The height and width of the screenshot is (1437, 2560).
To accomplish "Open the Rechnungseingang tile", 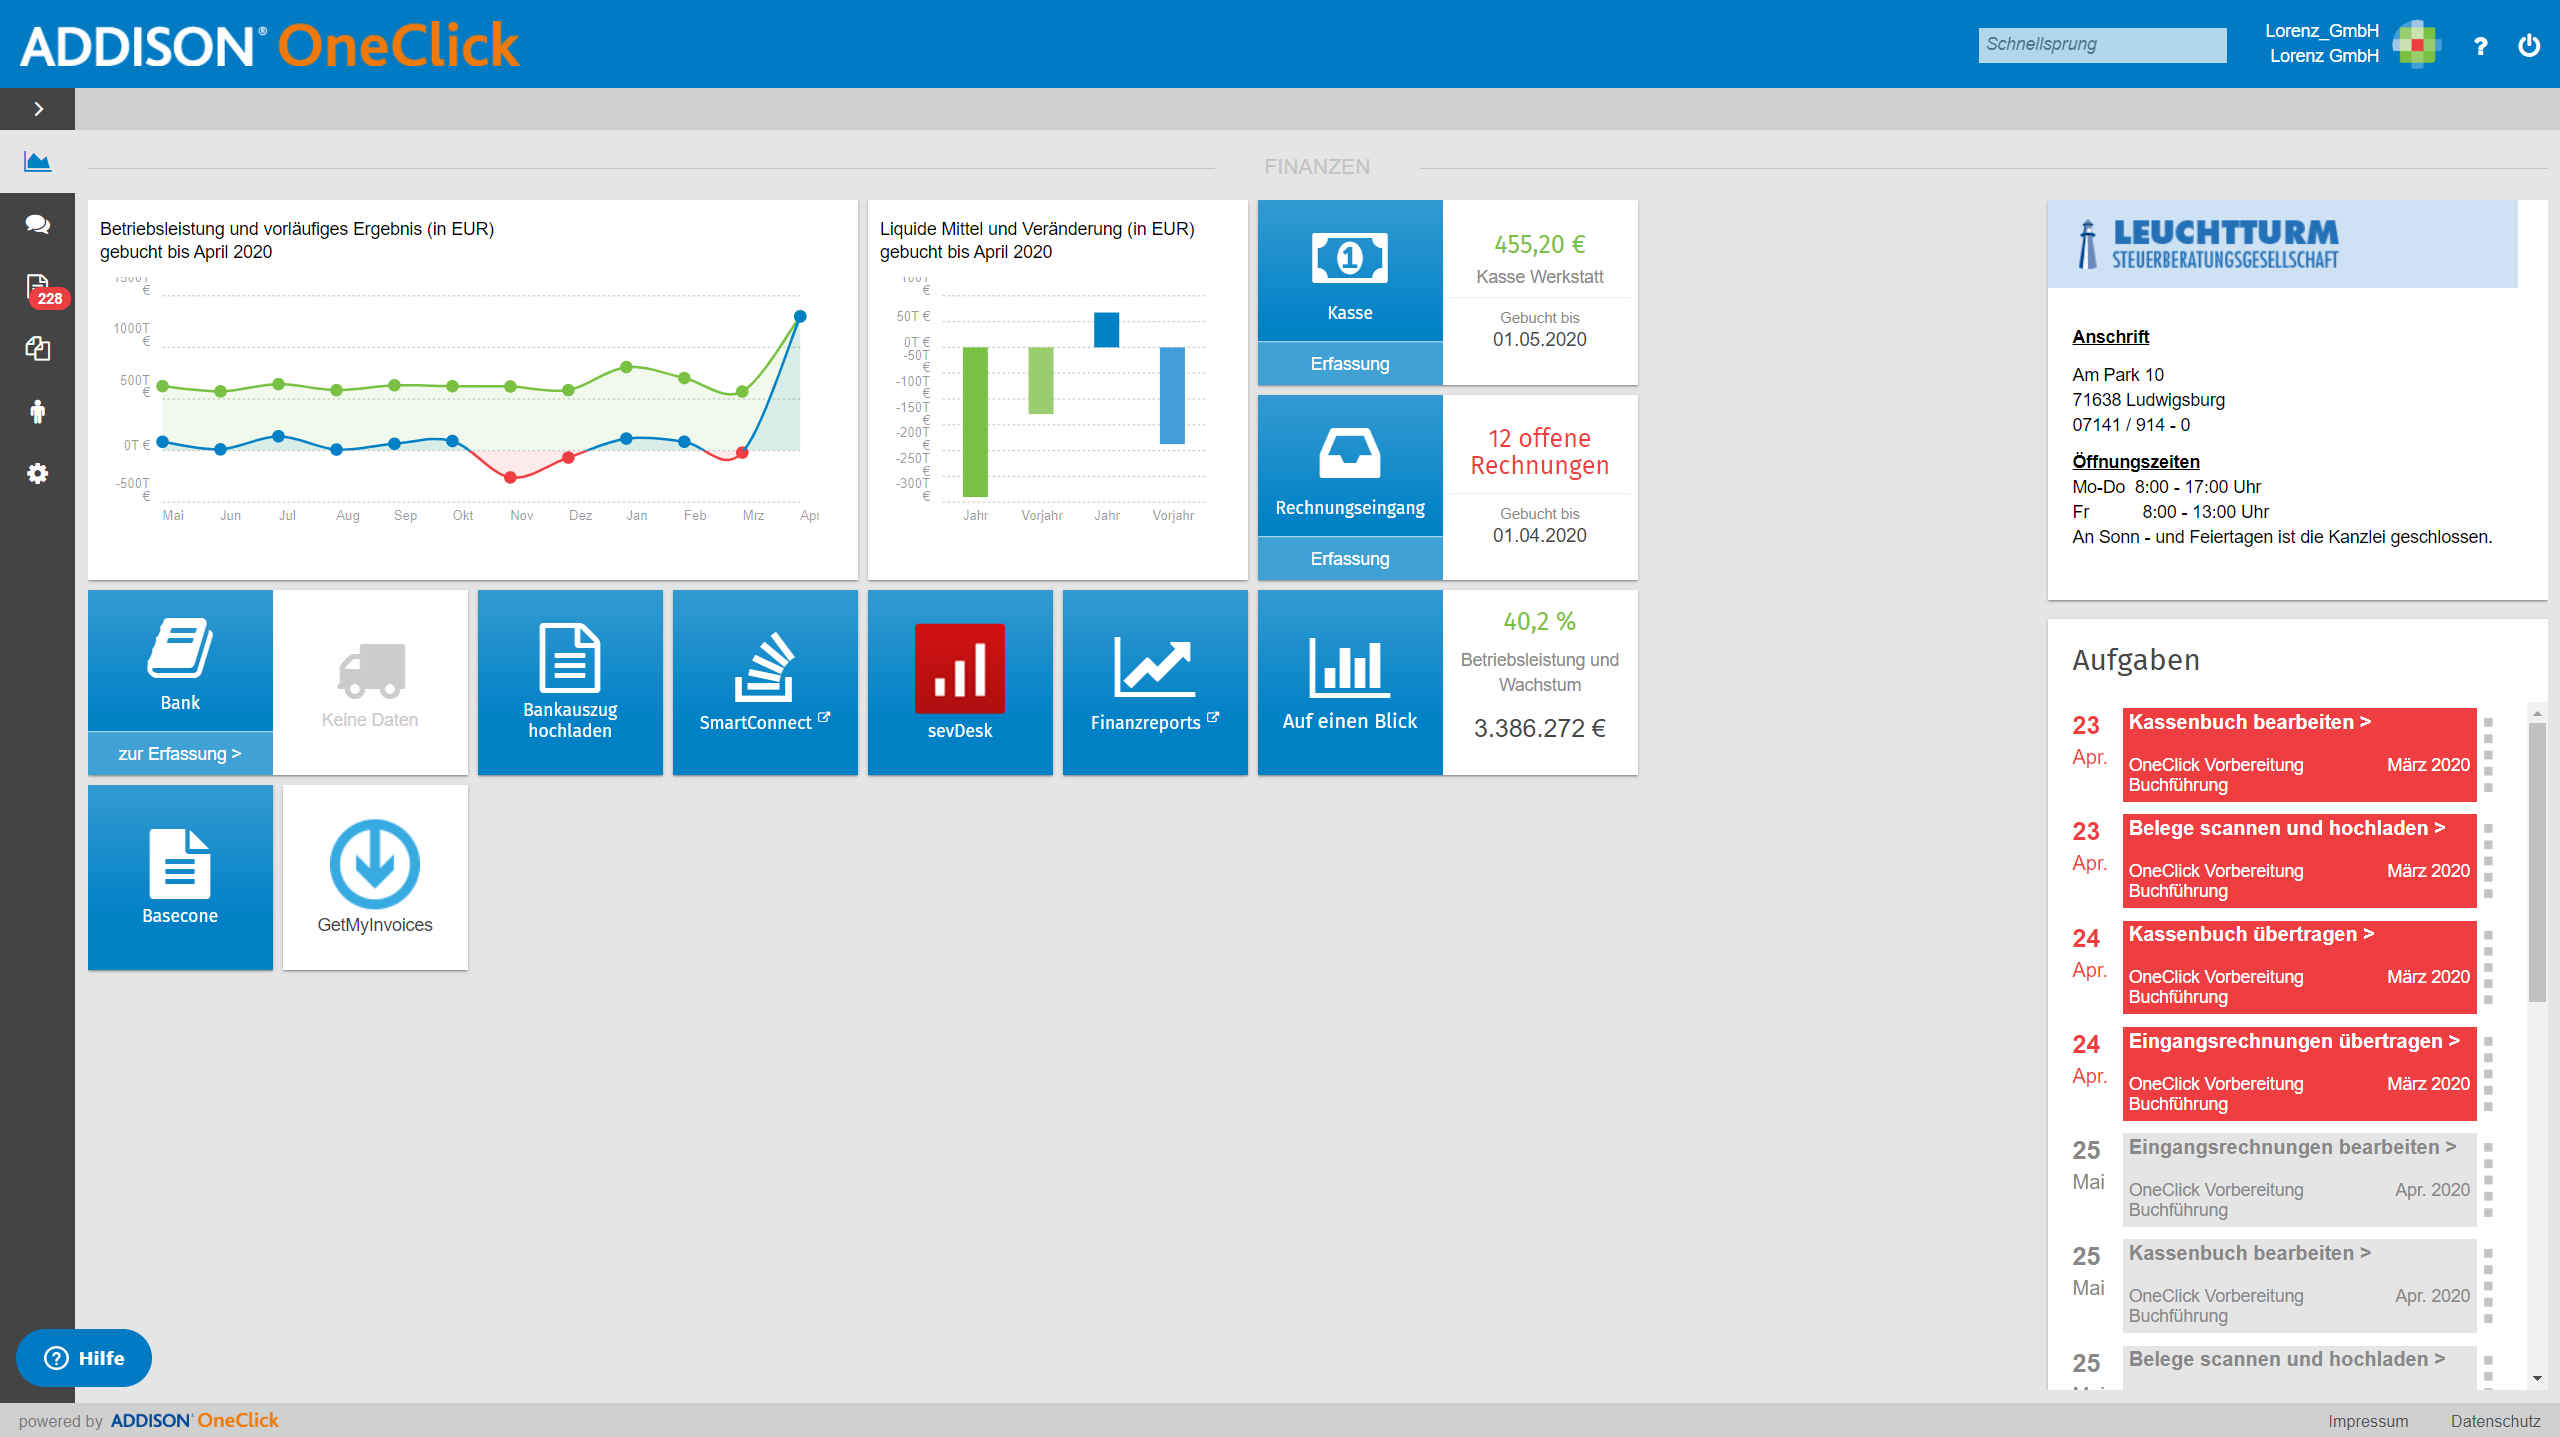I will [x=1350, y=466].
